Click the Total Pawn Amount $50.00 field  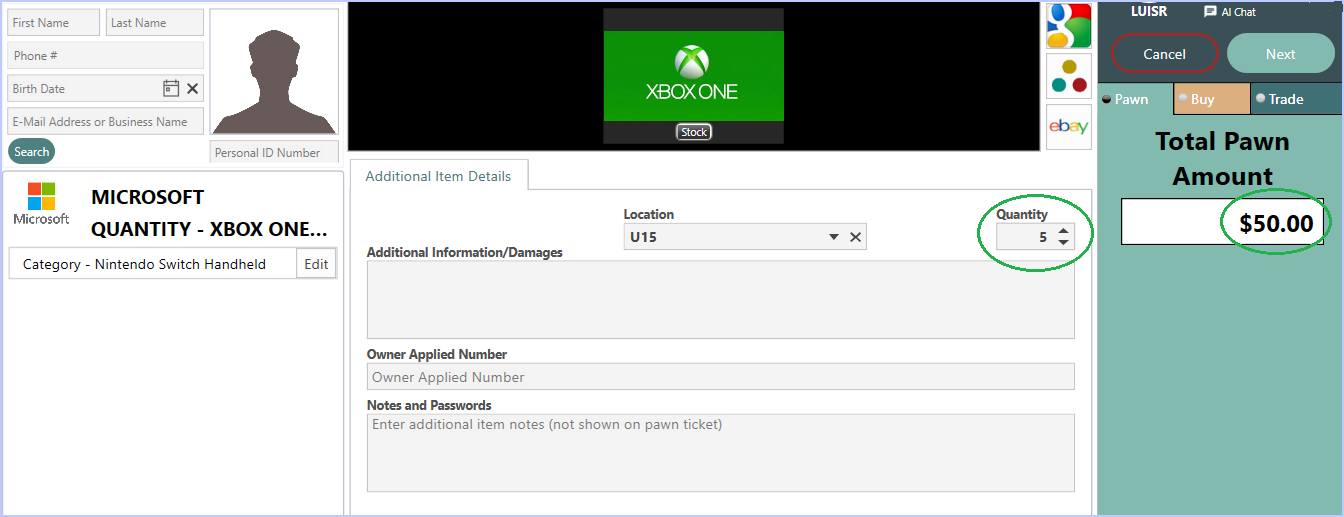pyautogui.click(x=1222, y=222)
